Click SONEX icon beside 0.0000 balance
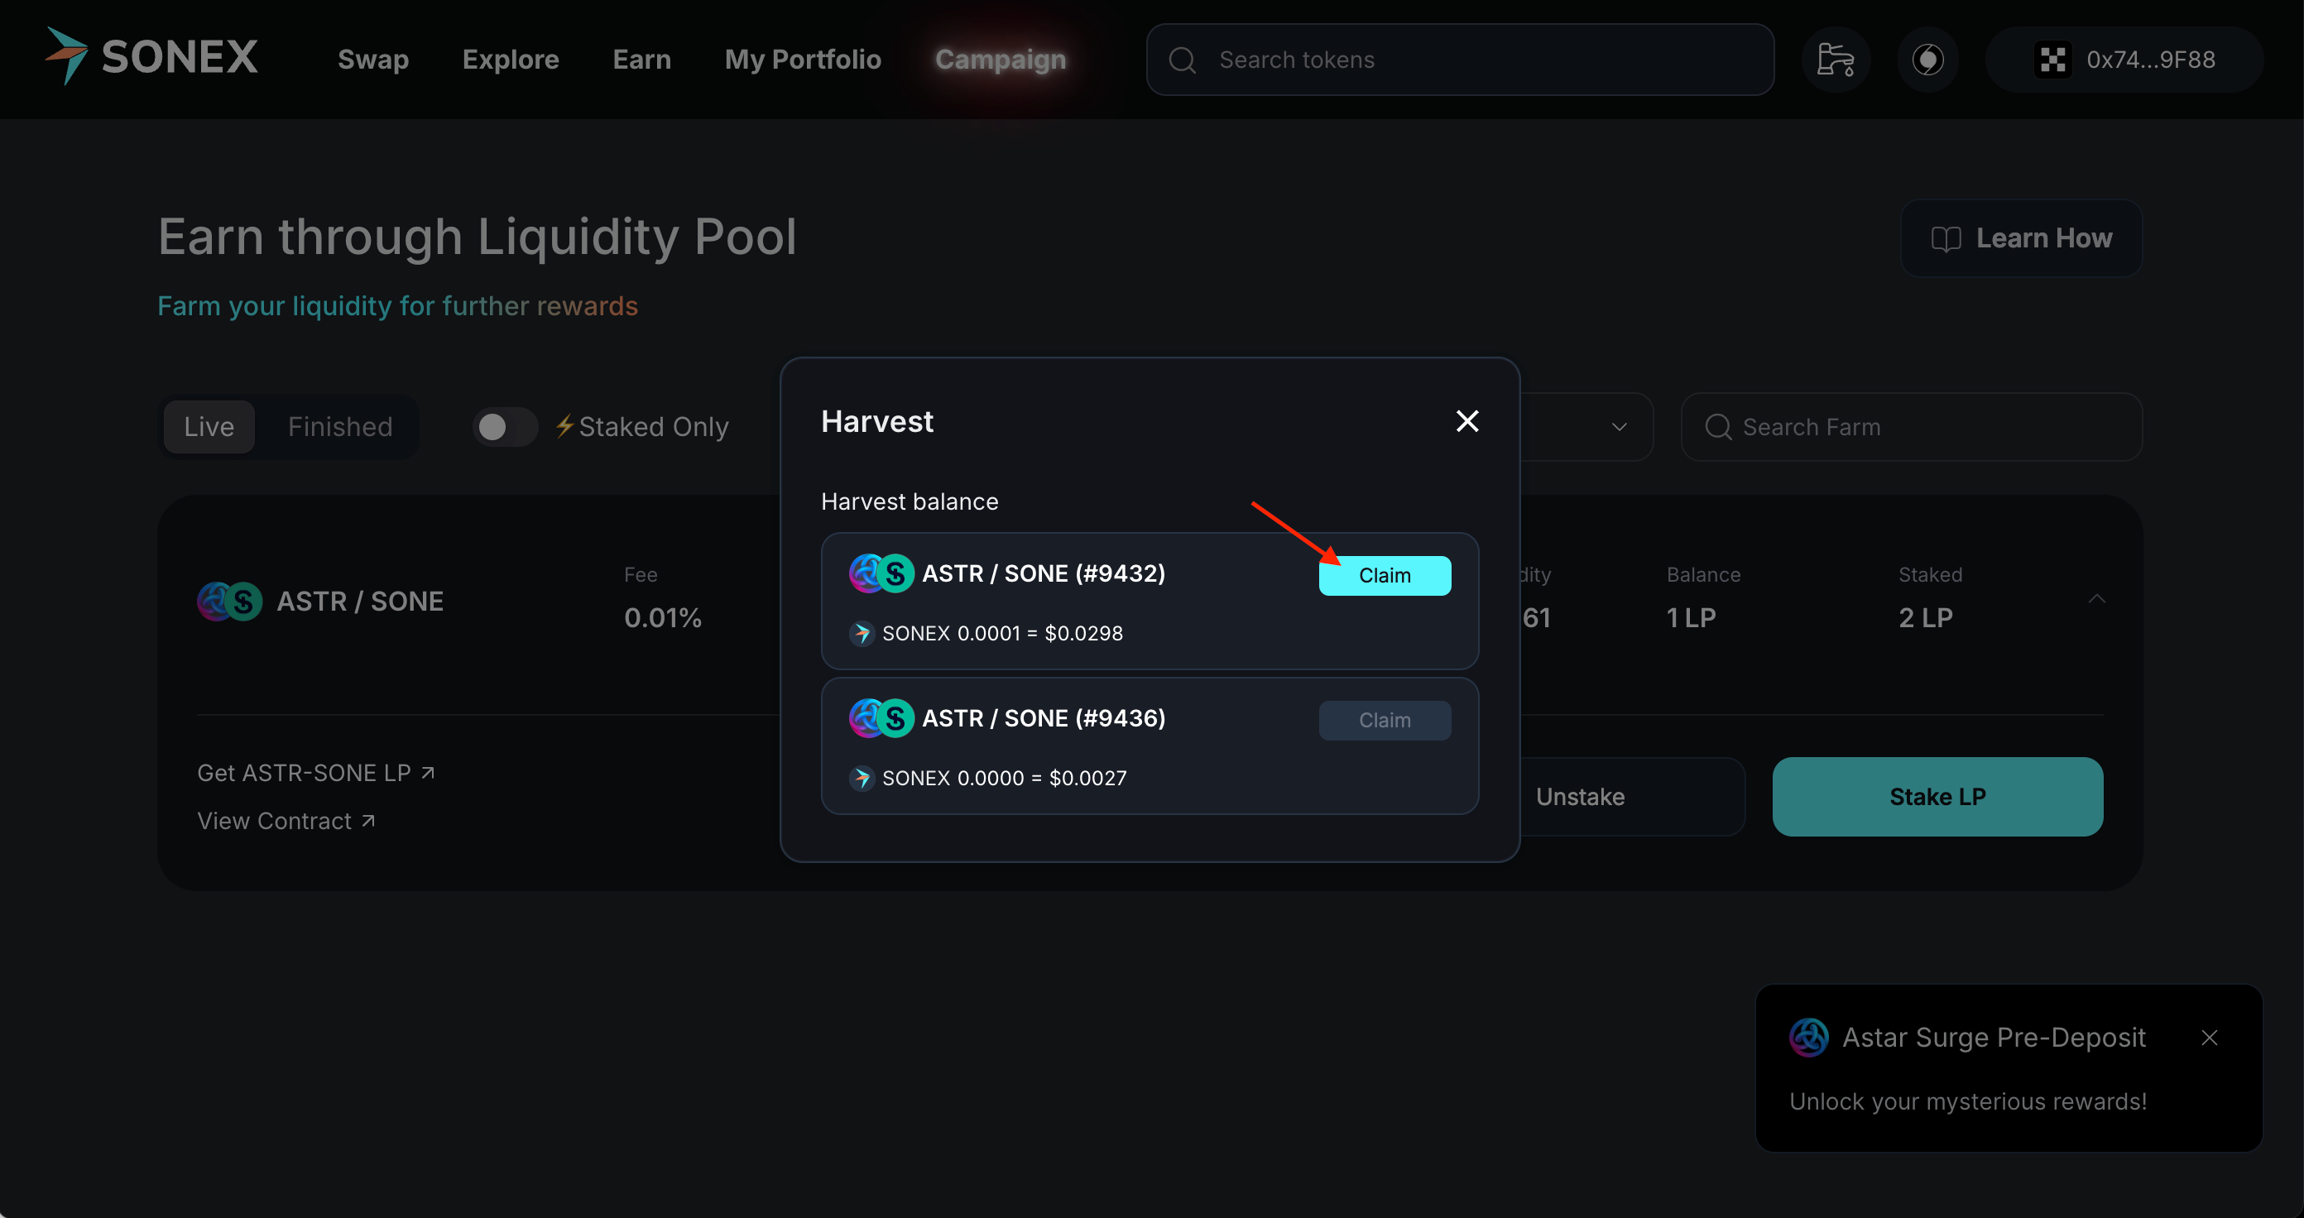The image size is (2304, 1218). click(x=861, y=778)
